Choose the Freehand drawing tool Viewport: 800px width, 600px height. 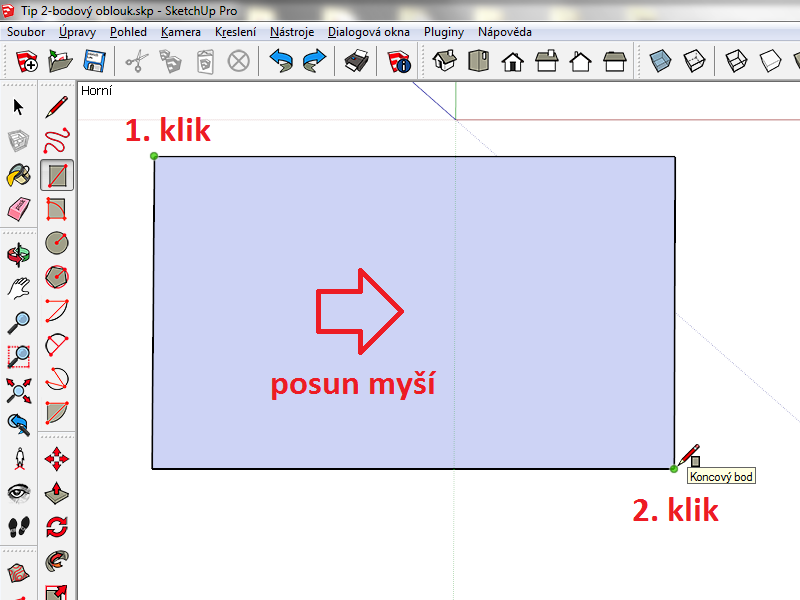click(x=58, y=141)
